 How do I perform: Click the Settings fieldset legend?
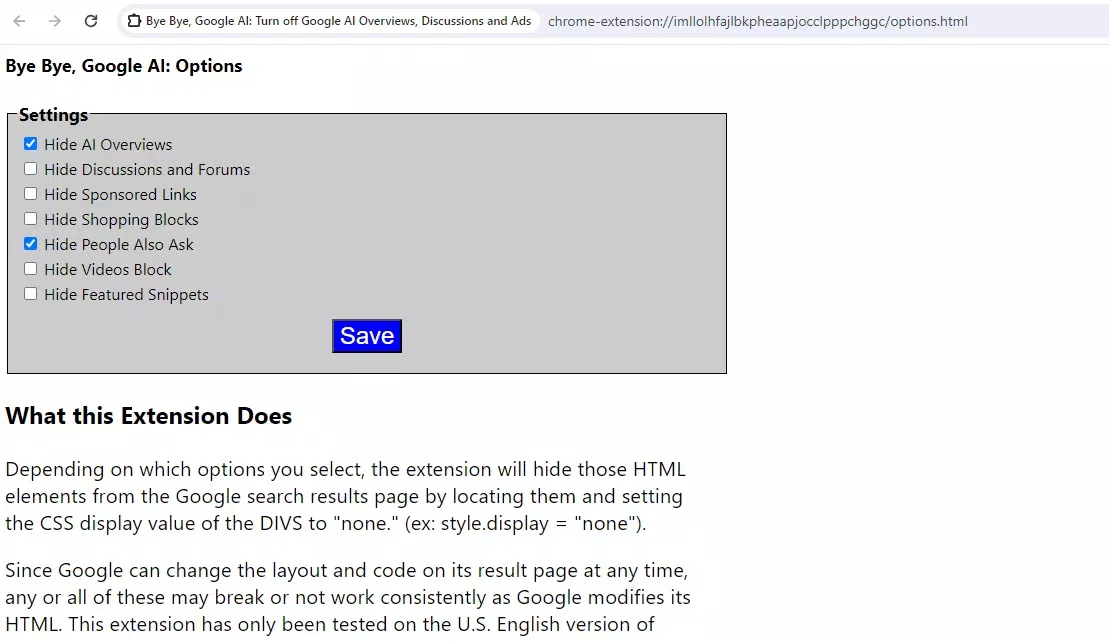[53, 114]
